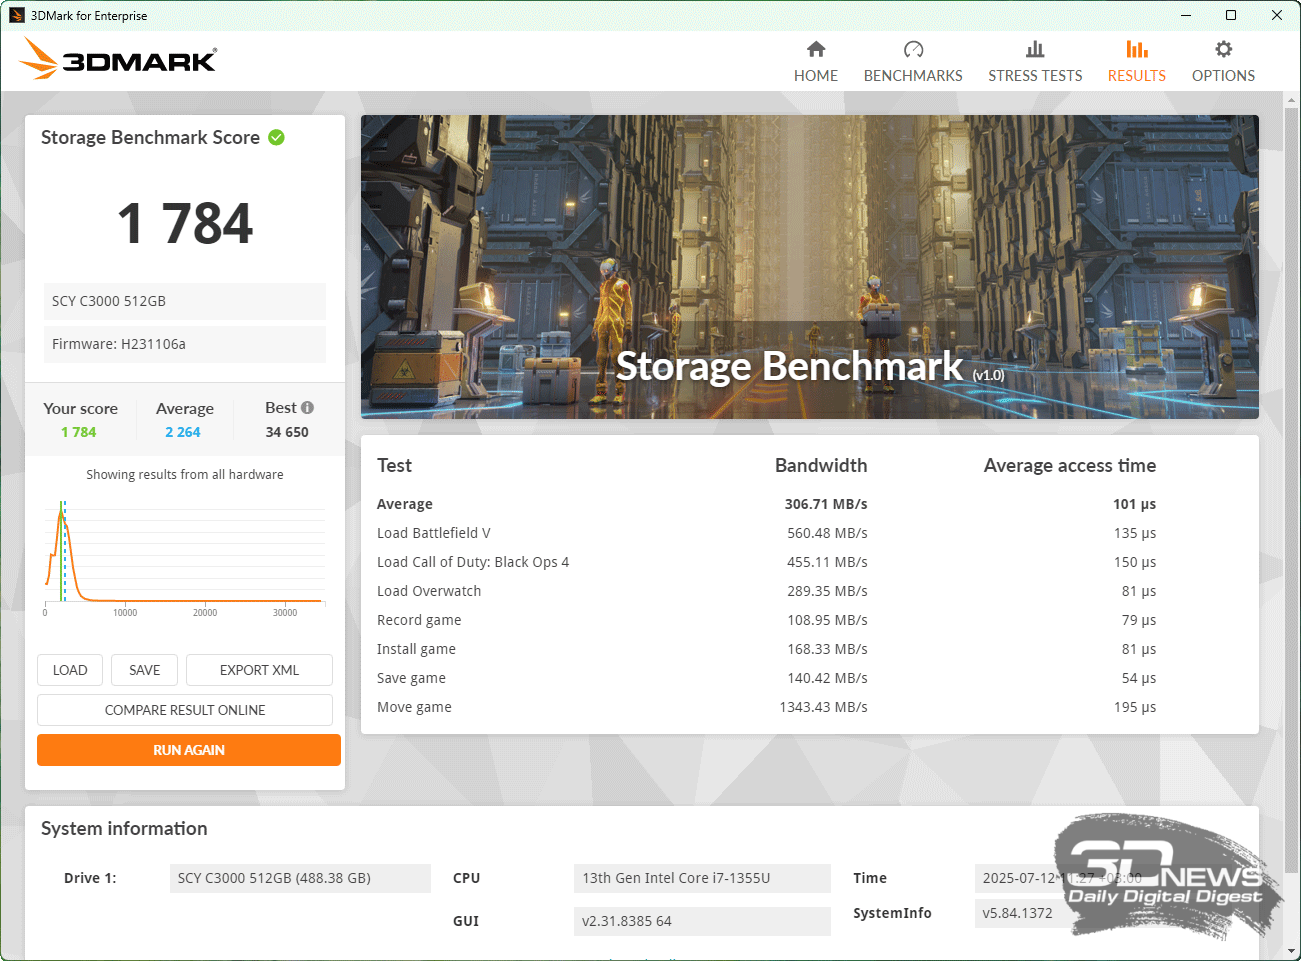
Task: Click the Storage Benchmark Score heading
Action: 150,137
